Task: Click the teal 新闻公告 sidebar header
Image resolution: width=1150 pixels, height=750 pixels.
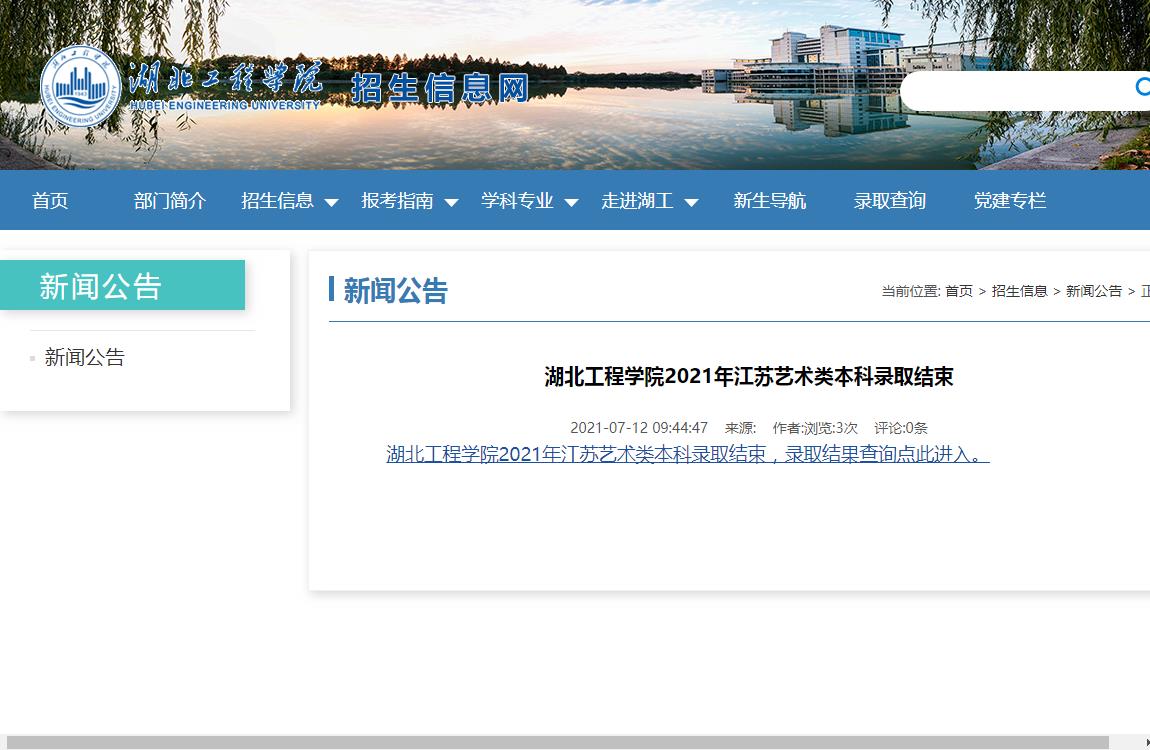Action: pyautogui.click(x=122, y=285)
